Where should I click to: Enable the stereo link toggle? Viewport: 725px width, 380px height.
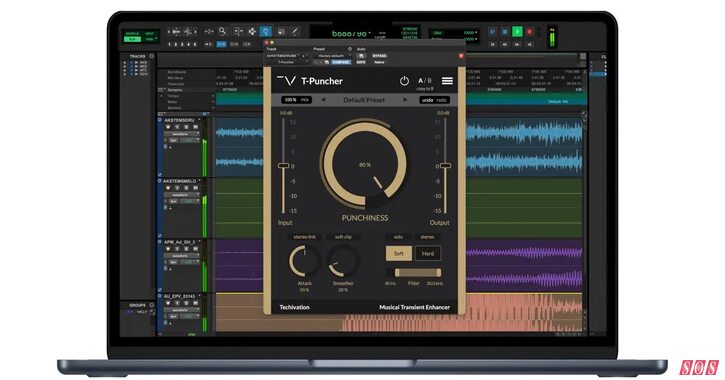pyautogui.click(x=305, y=237)
